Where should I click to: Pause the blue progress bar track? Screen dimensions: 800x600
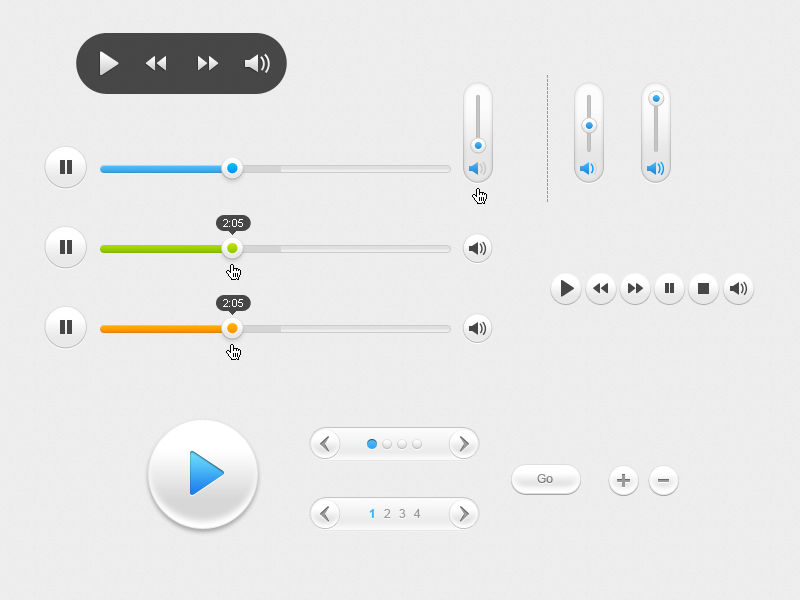point(66,167)
